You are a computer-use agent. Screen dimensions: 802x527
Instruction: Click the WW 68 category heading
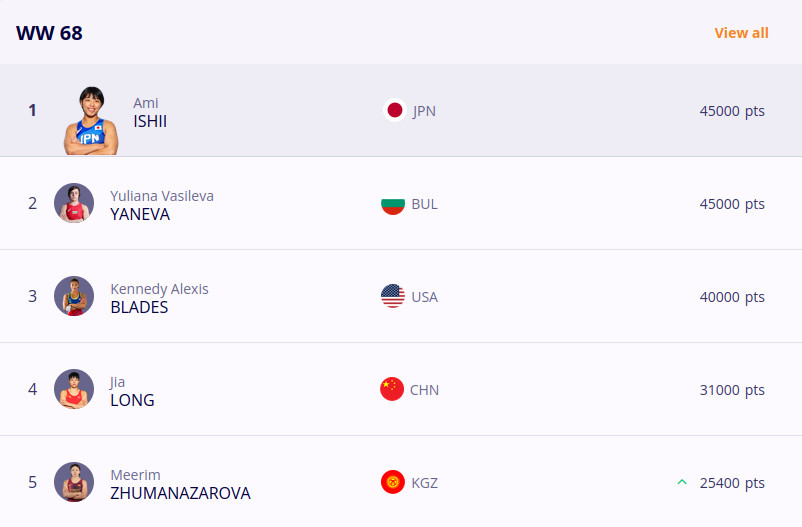49,33
